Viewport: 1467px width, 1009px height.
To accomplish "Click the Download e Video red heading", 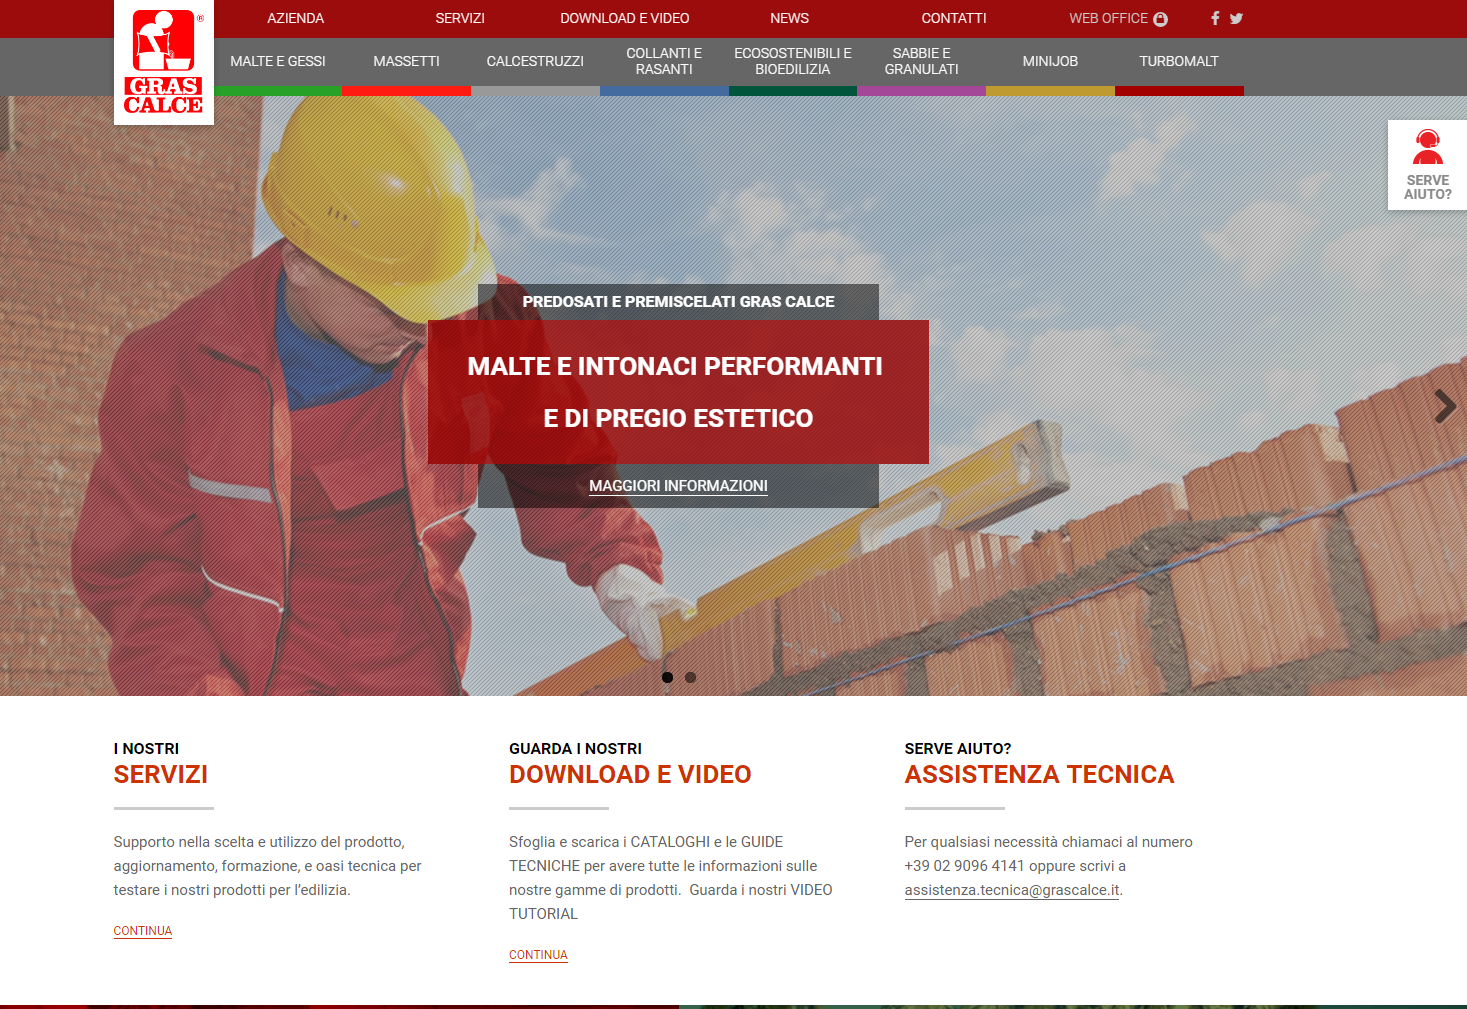I will pyautogui.click(x=630, y=775).
